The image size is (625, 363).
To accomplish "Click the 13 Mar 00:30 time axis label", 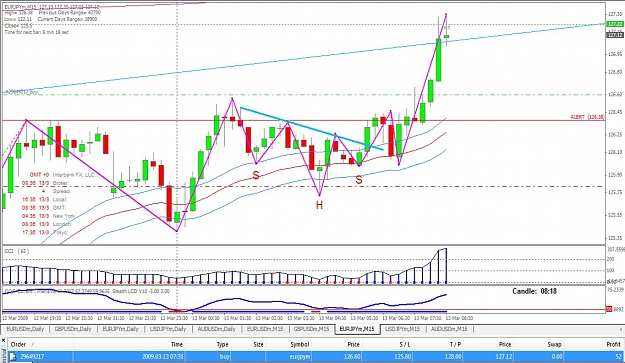I will (x=206, y=318).
